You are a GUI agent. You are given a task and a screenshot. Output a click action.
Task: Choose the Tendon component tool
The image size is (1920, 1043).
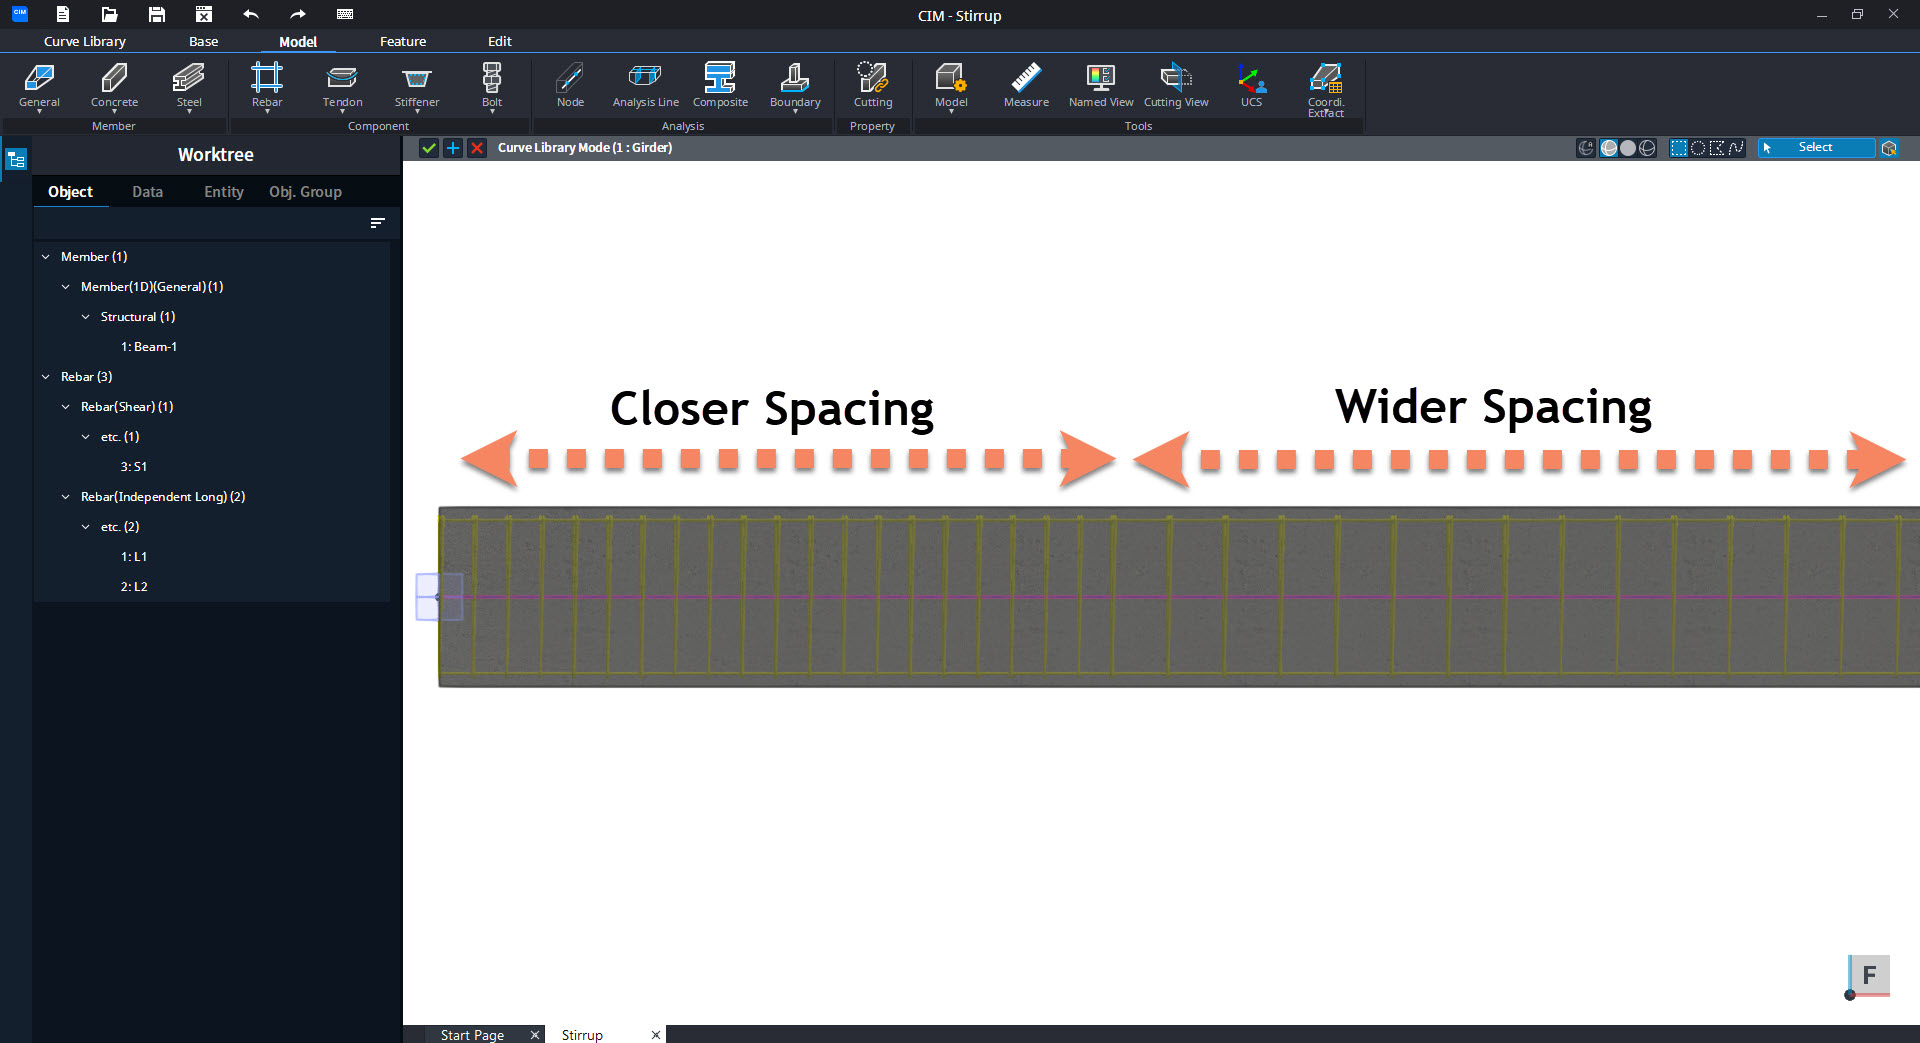click(x=342, y=86)
